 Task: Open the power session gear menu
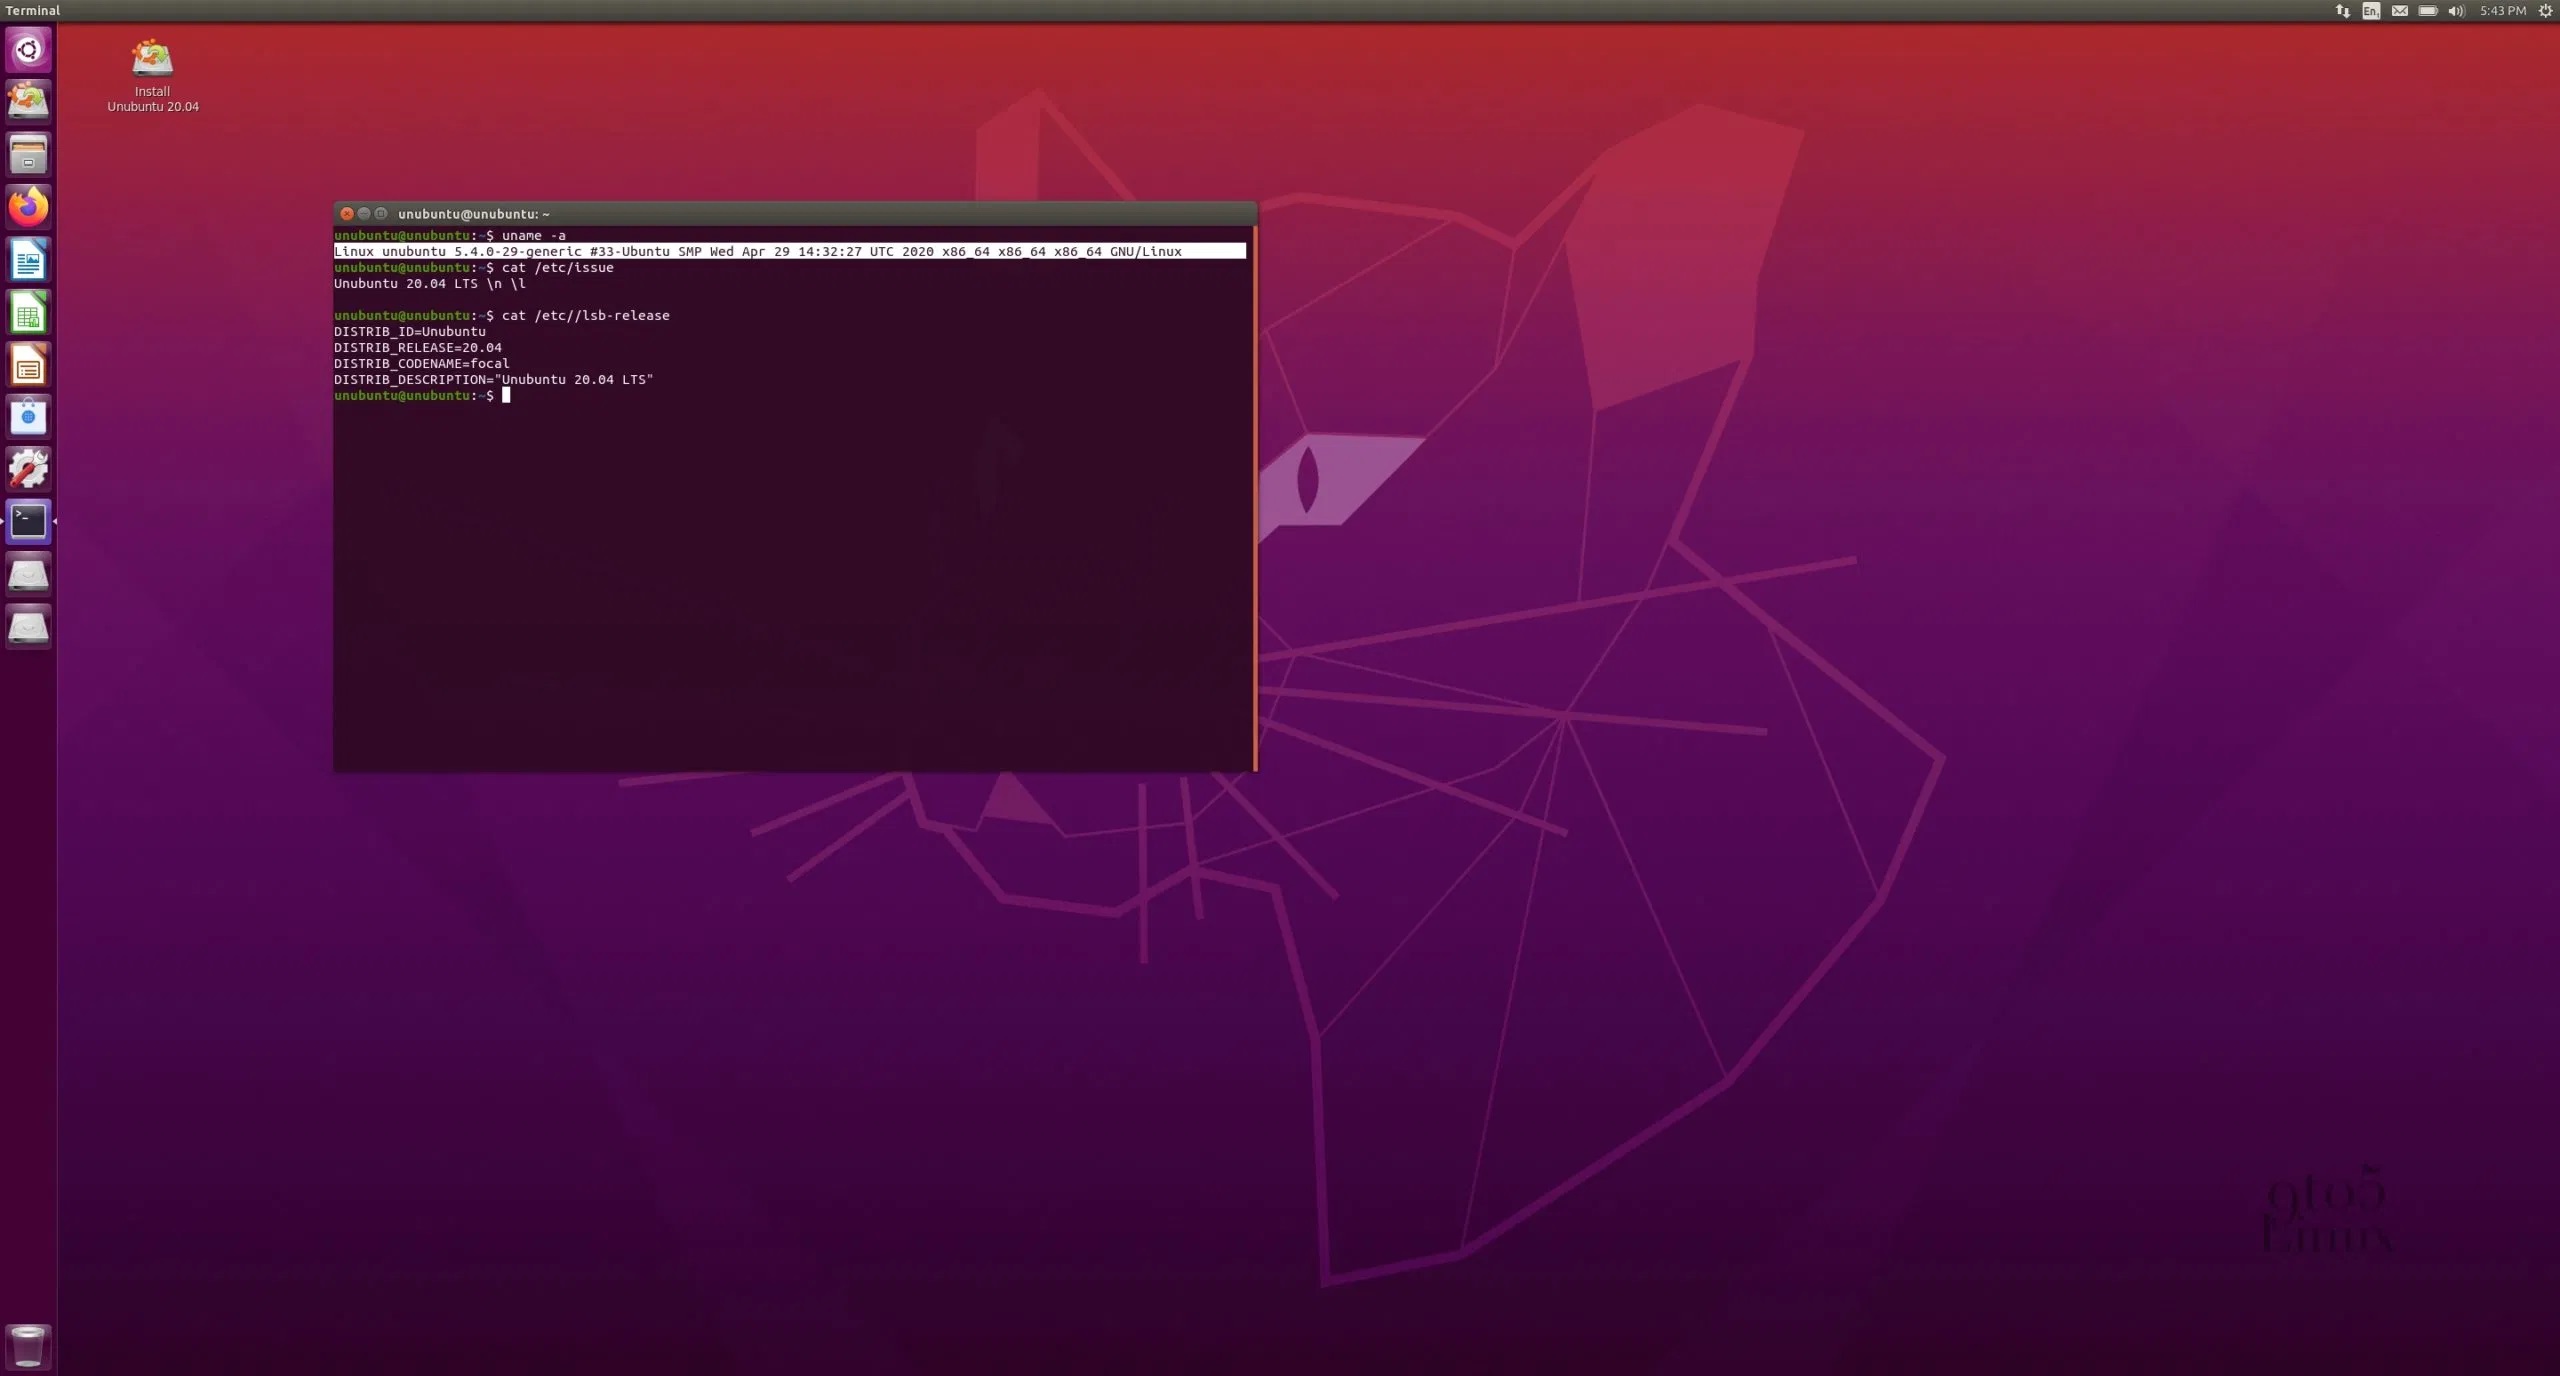pos(2545,11)
